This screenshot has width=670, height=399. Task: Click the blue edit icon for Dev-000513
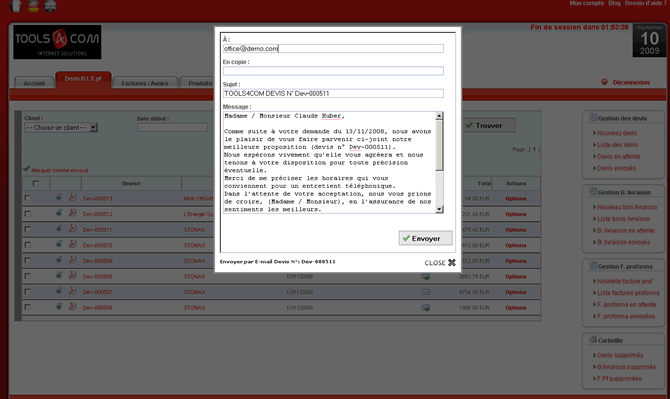(x=59, y=197)
